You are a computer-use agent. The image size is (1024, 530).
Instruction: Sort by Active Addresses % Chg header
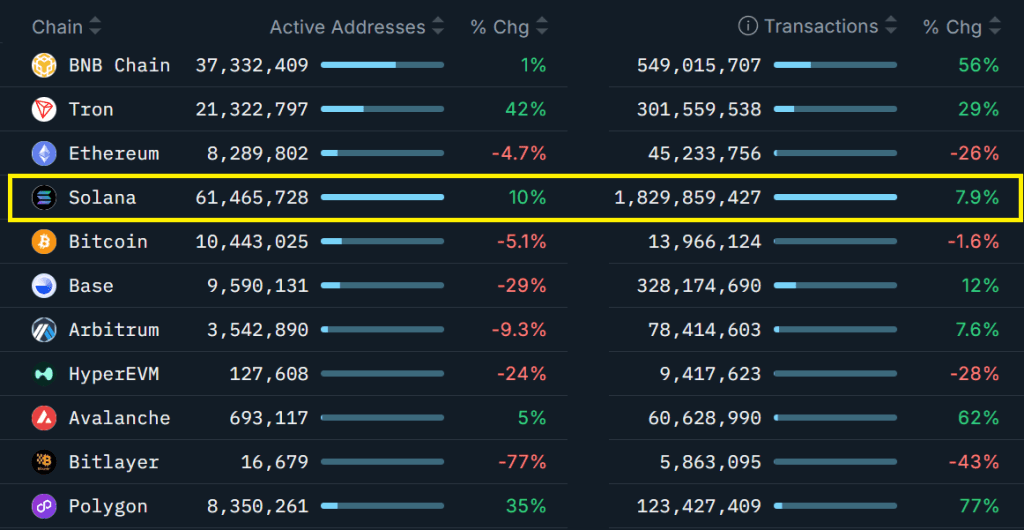pyautogui.click(x=508, y=27)
